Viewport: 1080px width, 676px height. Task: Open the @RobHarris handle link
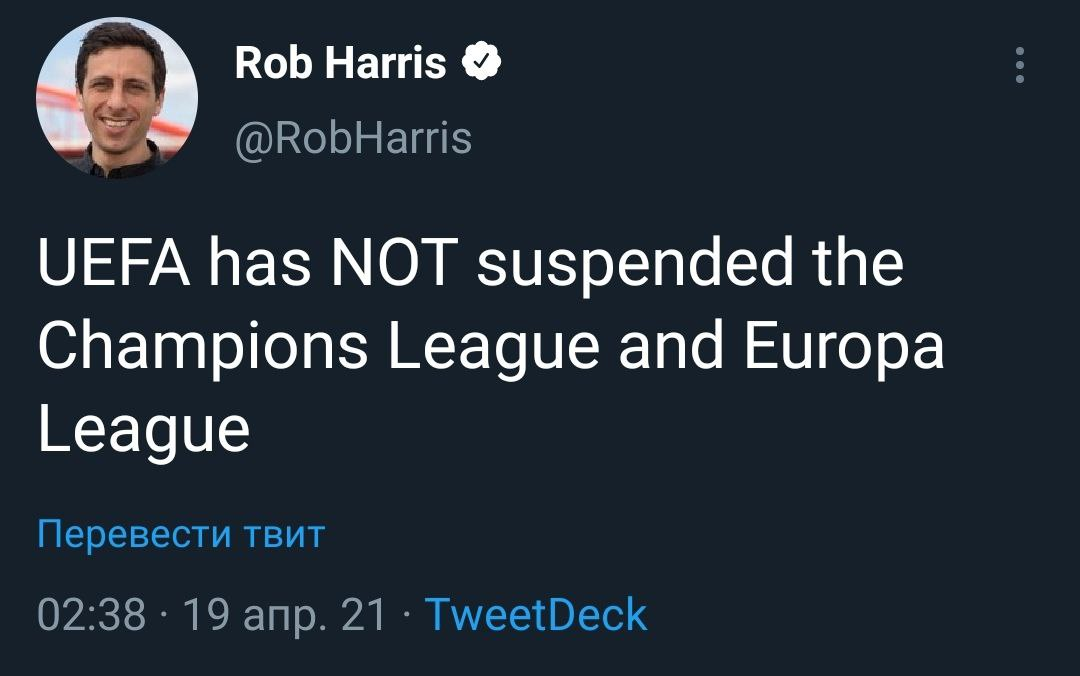click(x=353, y=137)
